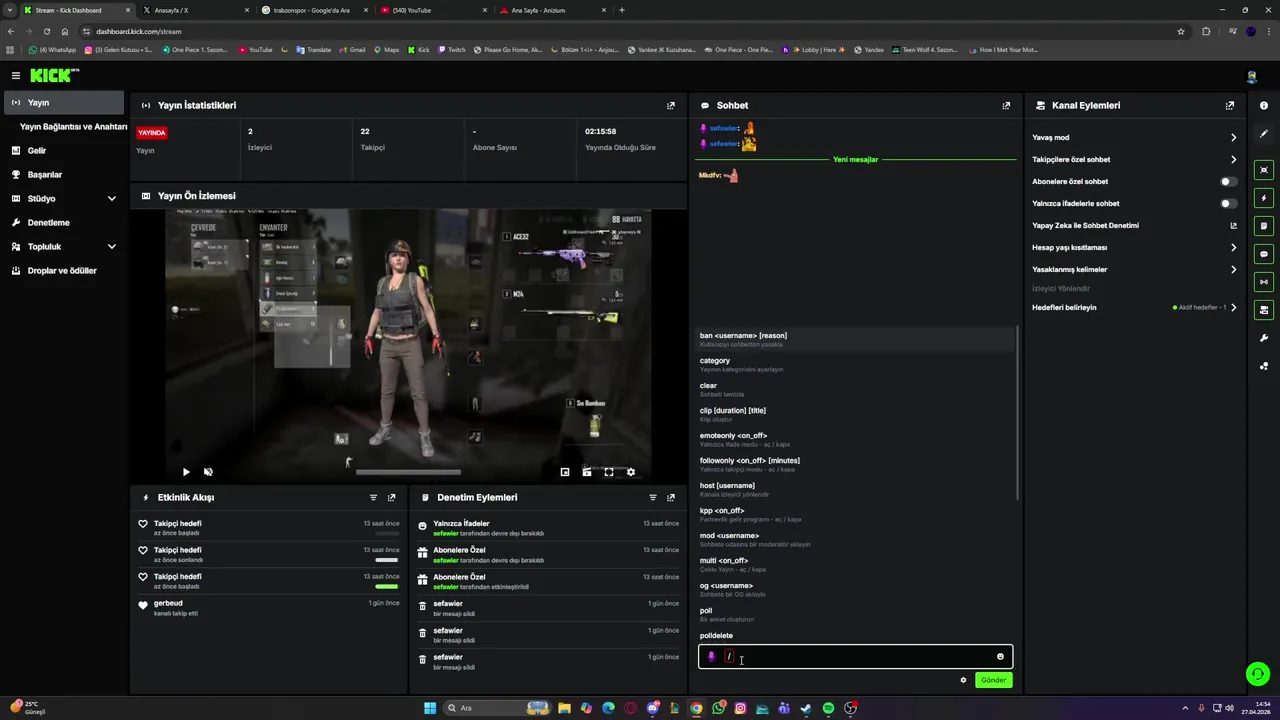The height and width of the screenshot is (720, 1280).
Task: Open Denetleme in the left sidebar
Action: pyautogui.click(x=64, y=223)
